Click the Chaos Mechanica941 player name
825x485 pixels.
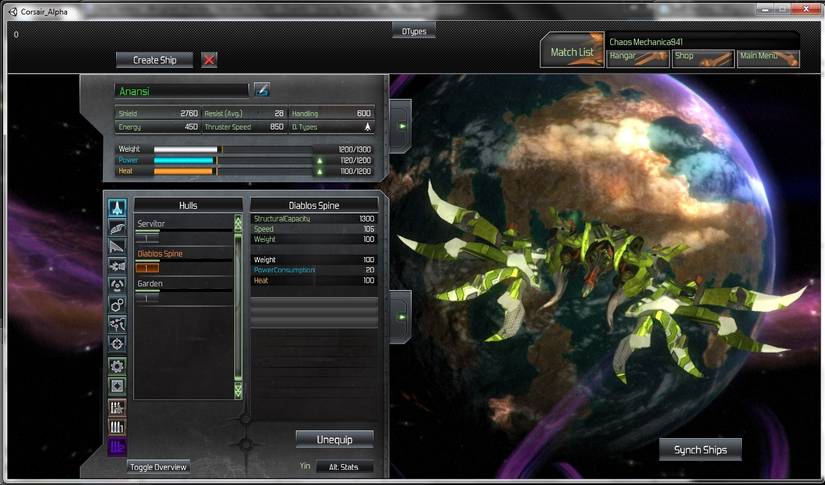coord(646,42)
